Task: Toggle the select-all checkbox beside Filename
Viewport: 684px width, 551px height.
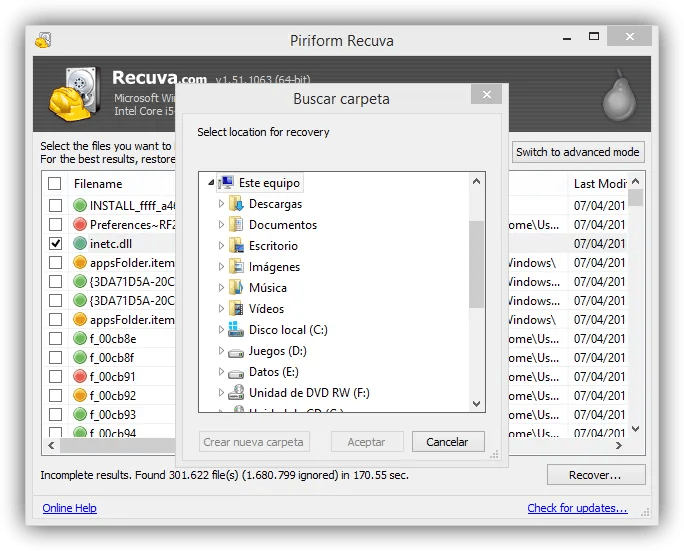Action: pyautogui.click(x=55, y=183)
